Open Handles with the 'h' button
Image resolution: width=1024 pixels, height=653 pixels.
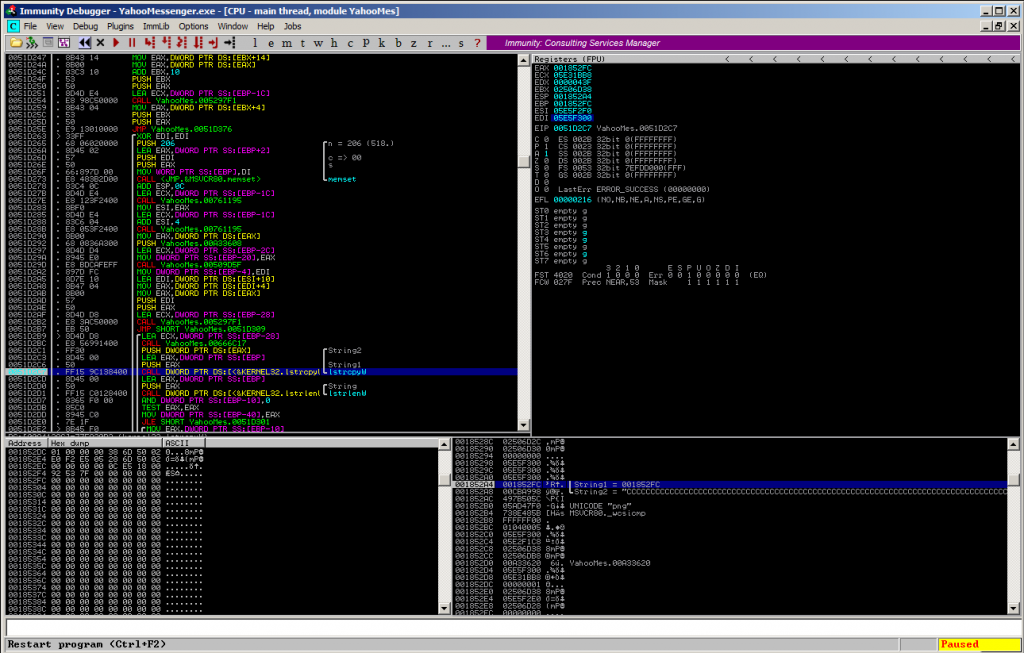coord(334,43)
